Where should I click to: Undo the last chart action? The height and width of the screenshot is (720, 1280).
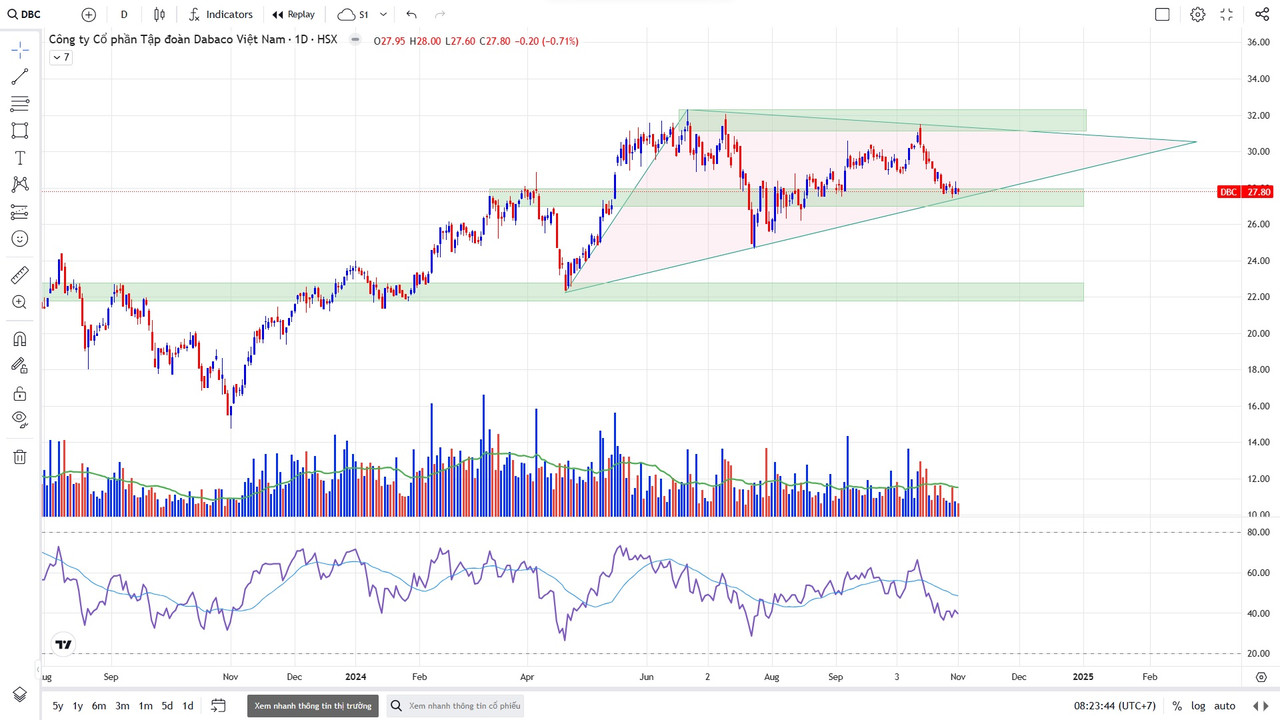point(411,14)
